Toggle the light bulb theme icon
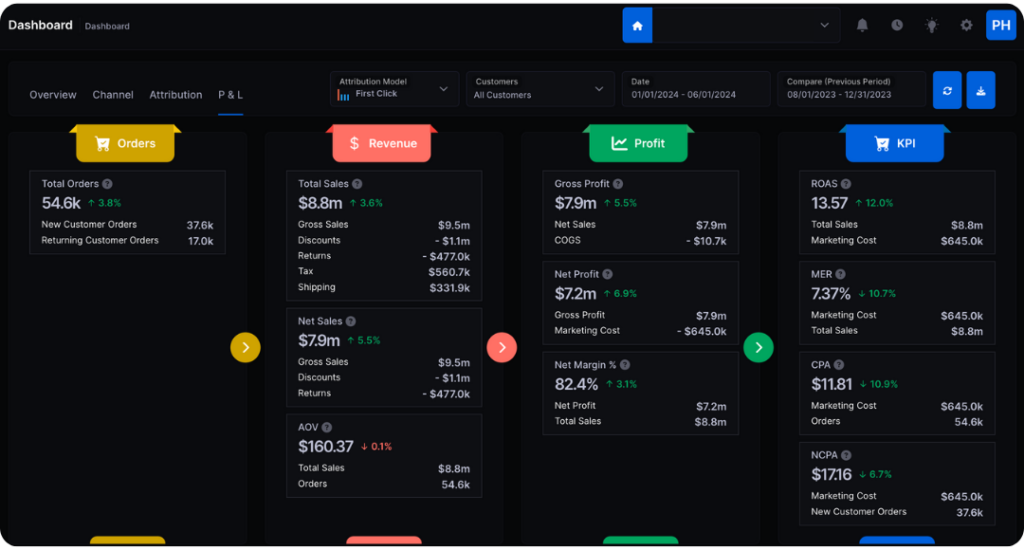The width and height of the screenshot is (1024, 550). (931, 25)
